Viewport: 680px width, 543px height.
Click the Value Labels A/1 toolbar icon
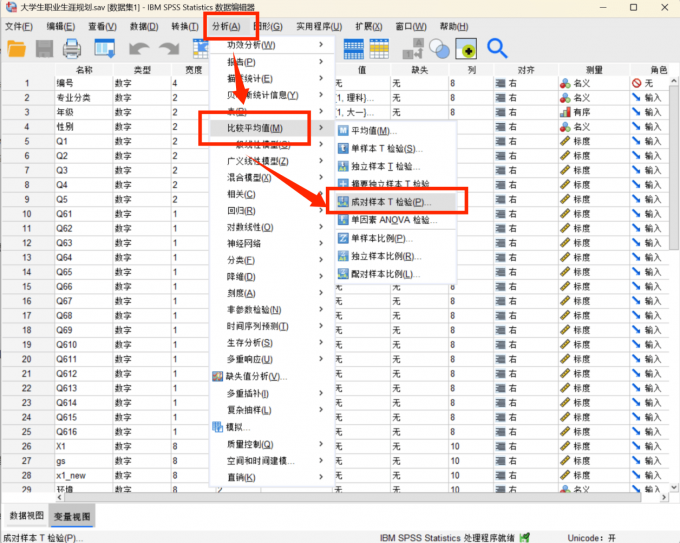(x=412, y=49)
